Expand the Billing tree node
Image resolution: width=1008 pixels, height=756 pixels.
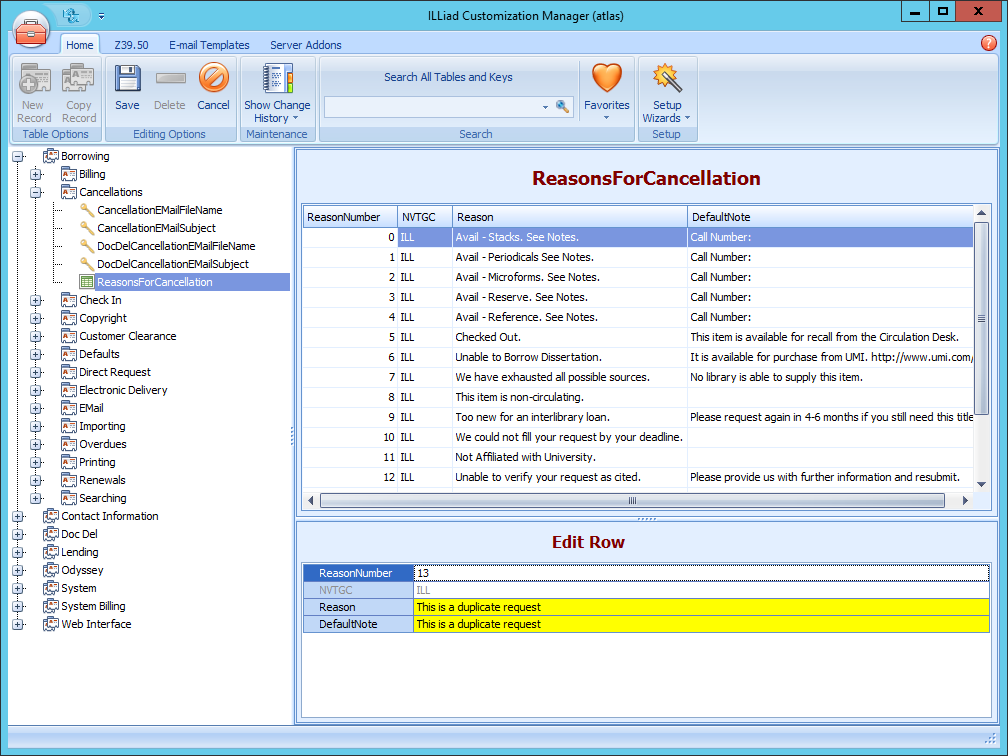coord(37,174)
